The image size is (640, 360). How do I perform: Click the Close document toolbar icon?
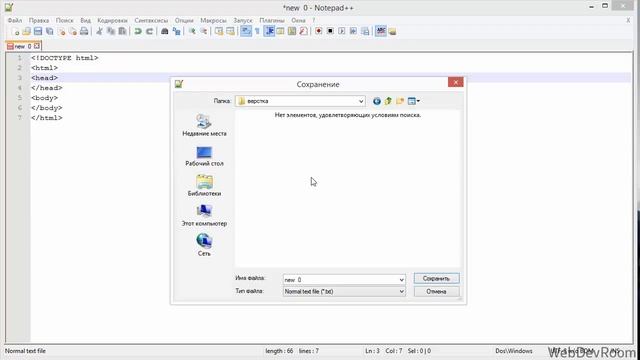(61, 31)
